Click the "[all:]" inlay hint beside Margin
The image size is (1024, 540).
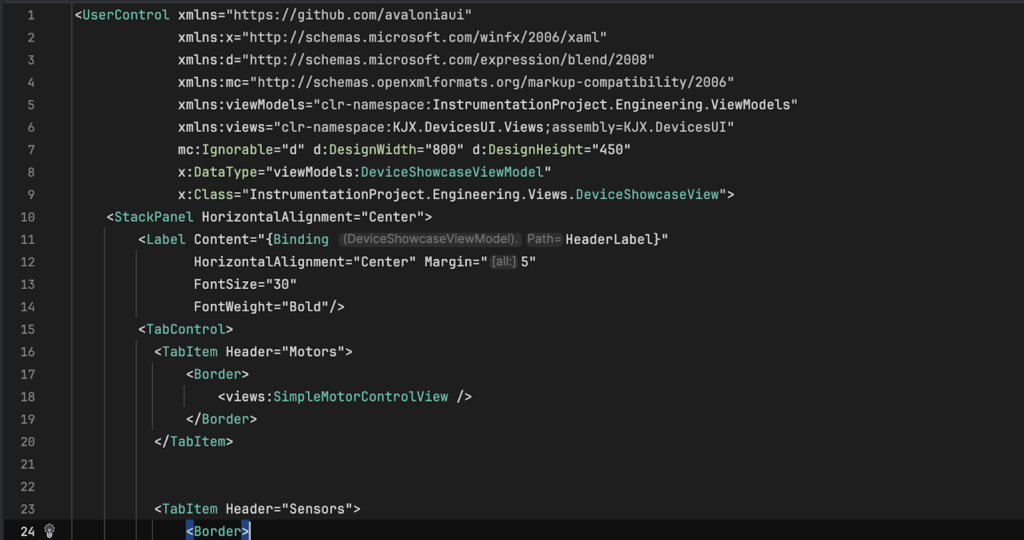click(503, 261)
